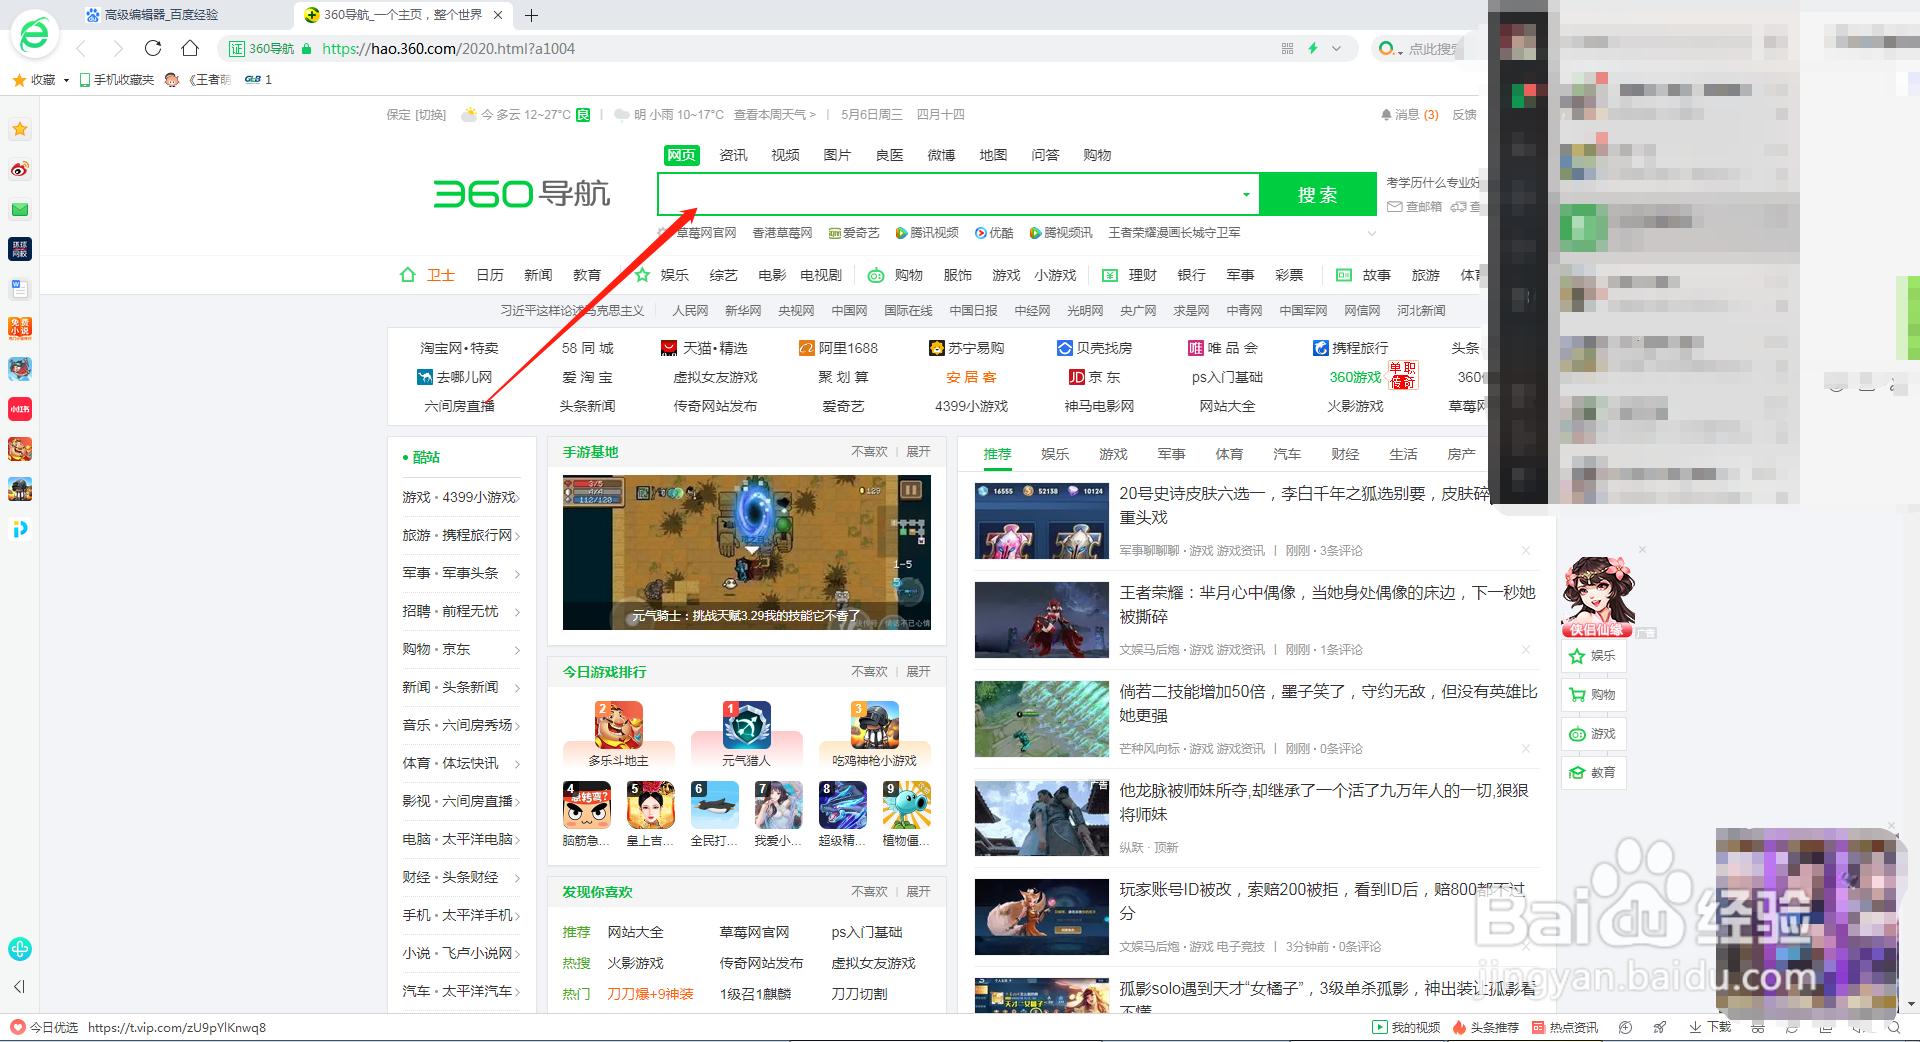Open 携程旅行 link
This screenshot has width=1920, height=1042.
click(x=1350, y=348)
